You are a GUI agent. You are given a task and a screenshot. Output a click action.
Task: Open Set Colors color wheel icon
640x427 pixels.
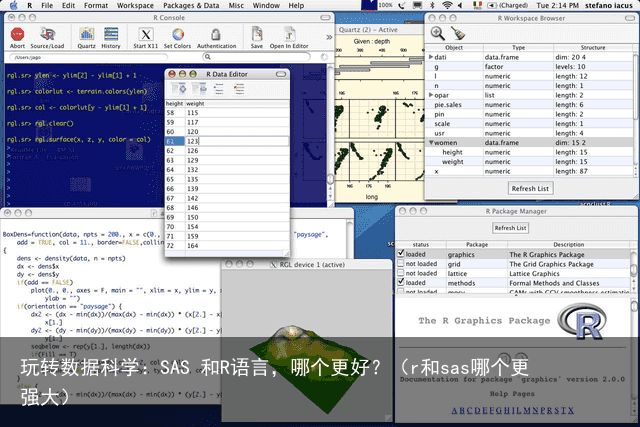[x=178, y=34]
